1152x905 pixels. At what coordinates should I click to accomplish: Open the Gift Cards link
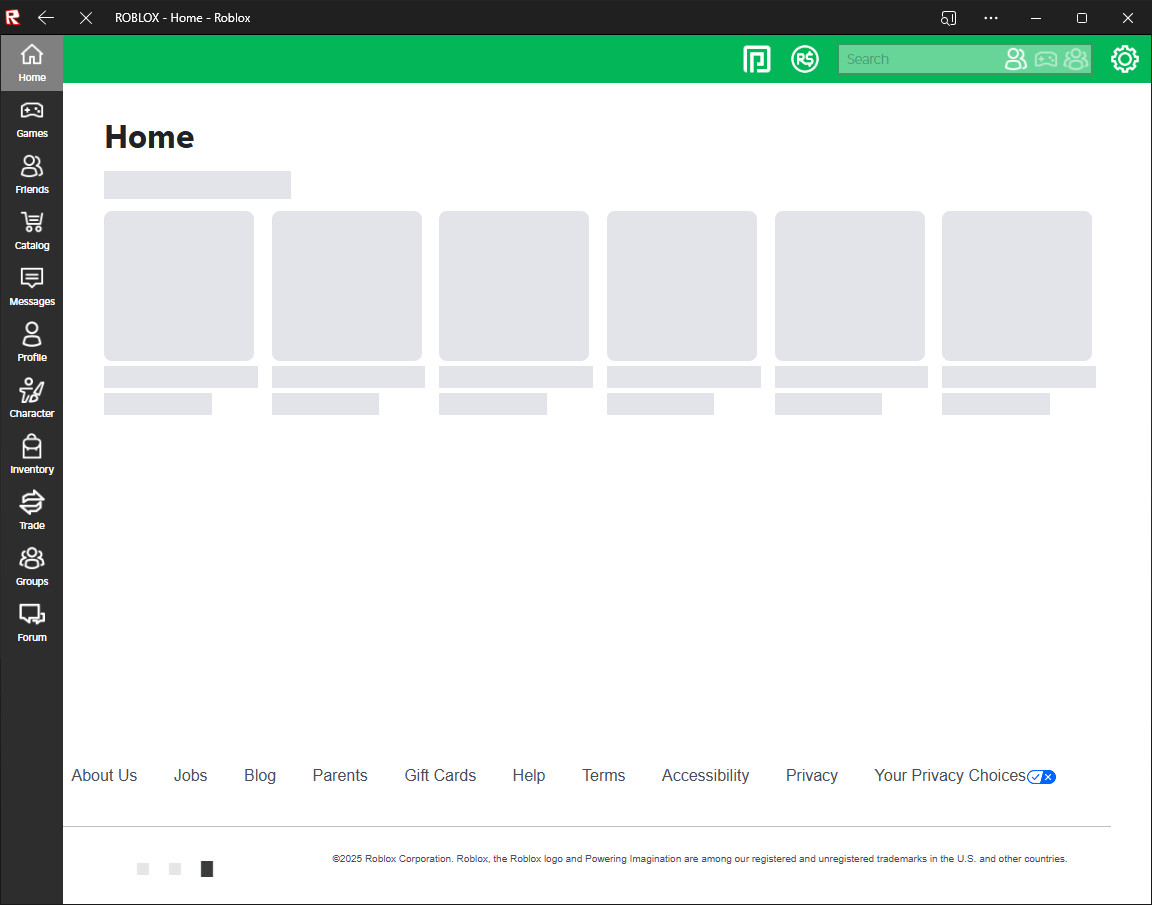click(440, 775)
